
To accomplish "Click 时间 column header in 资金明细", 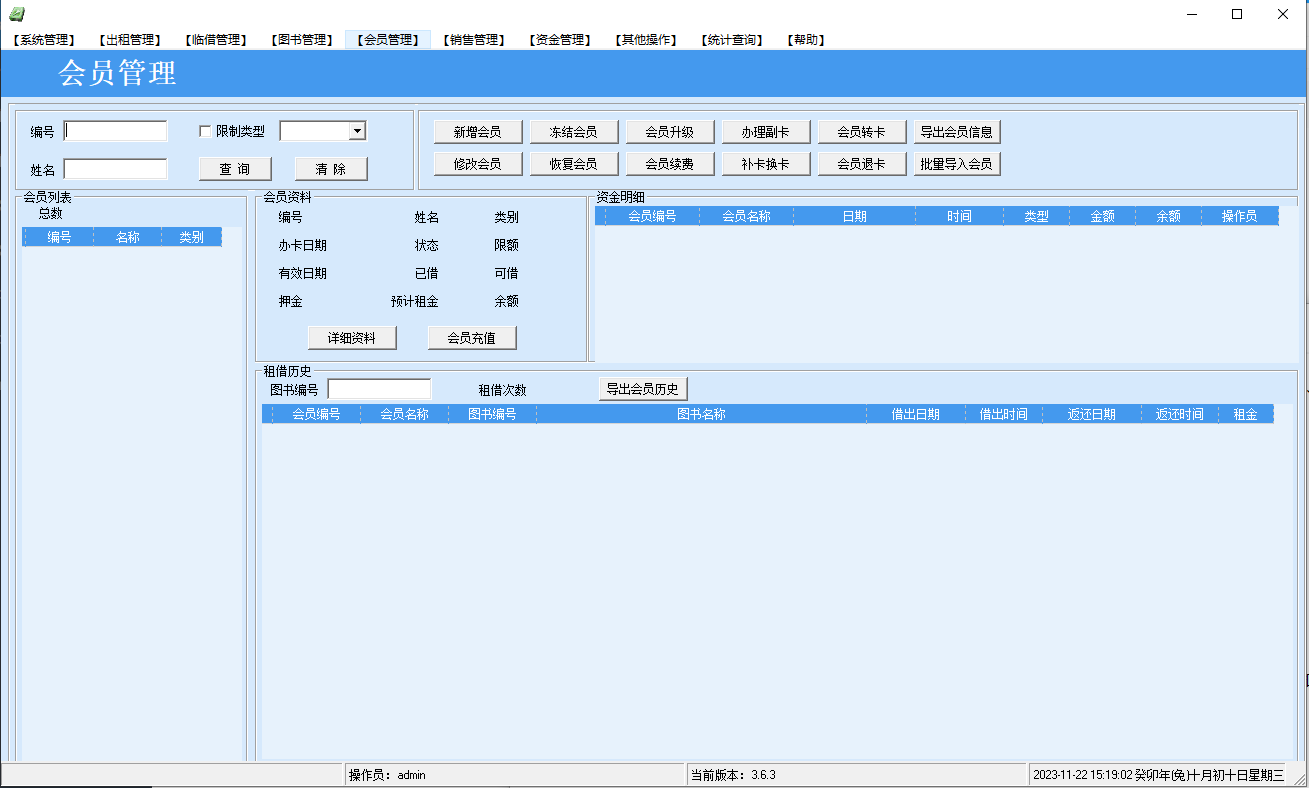I will point(960,216).
